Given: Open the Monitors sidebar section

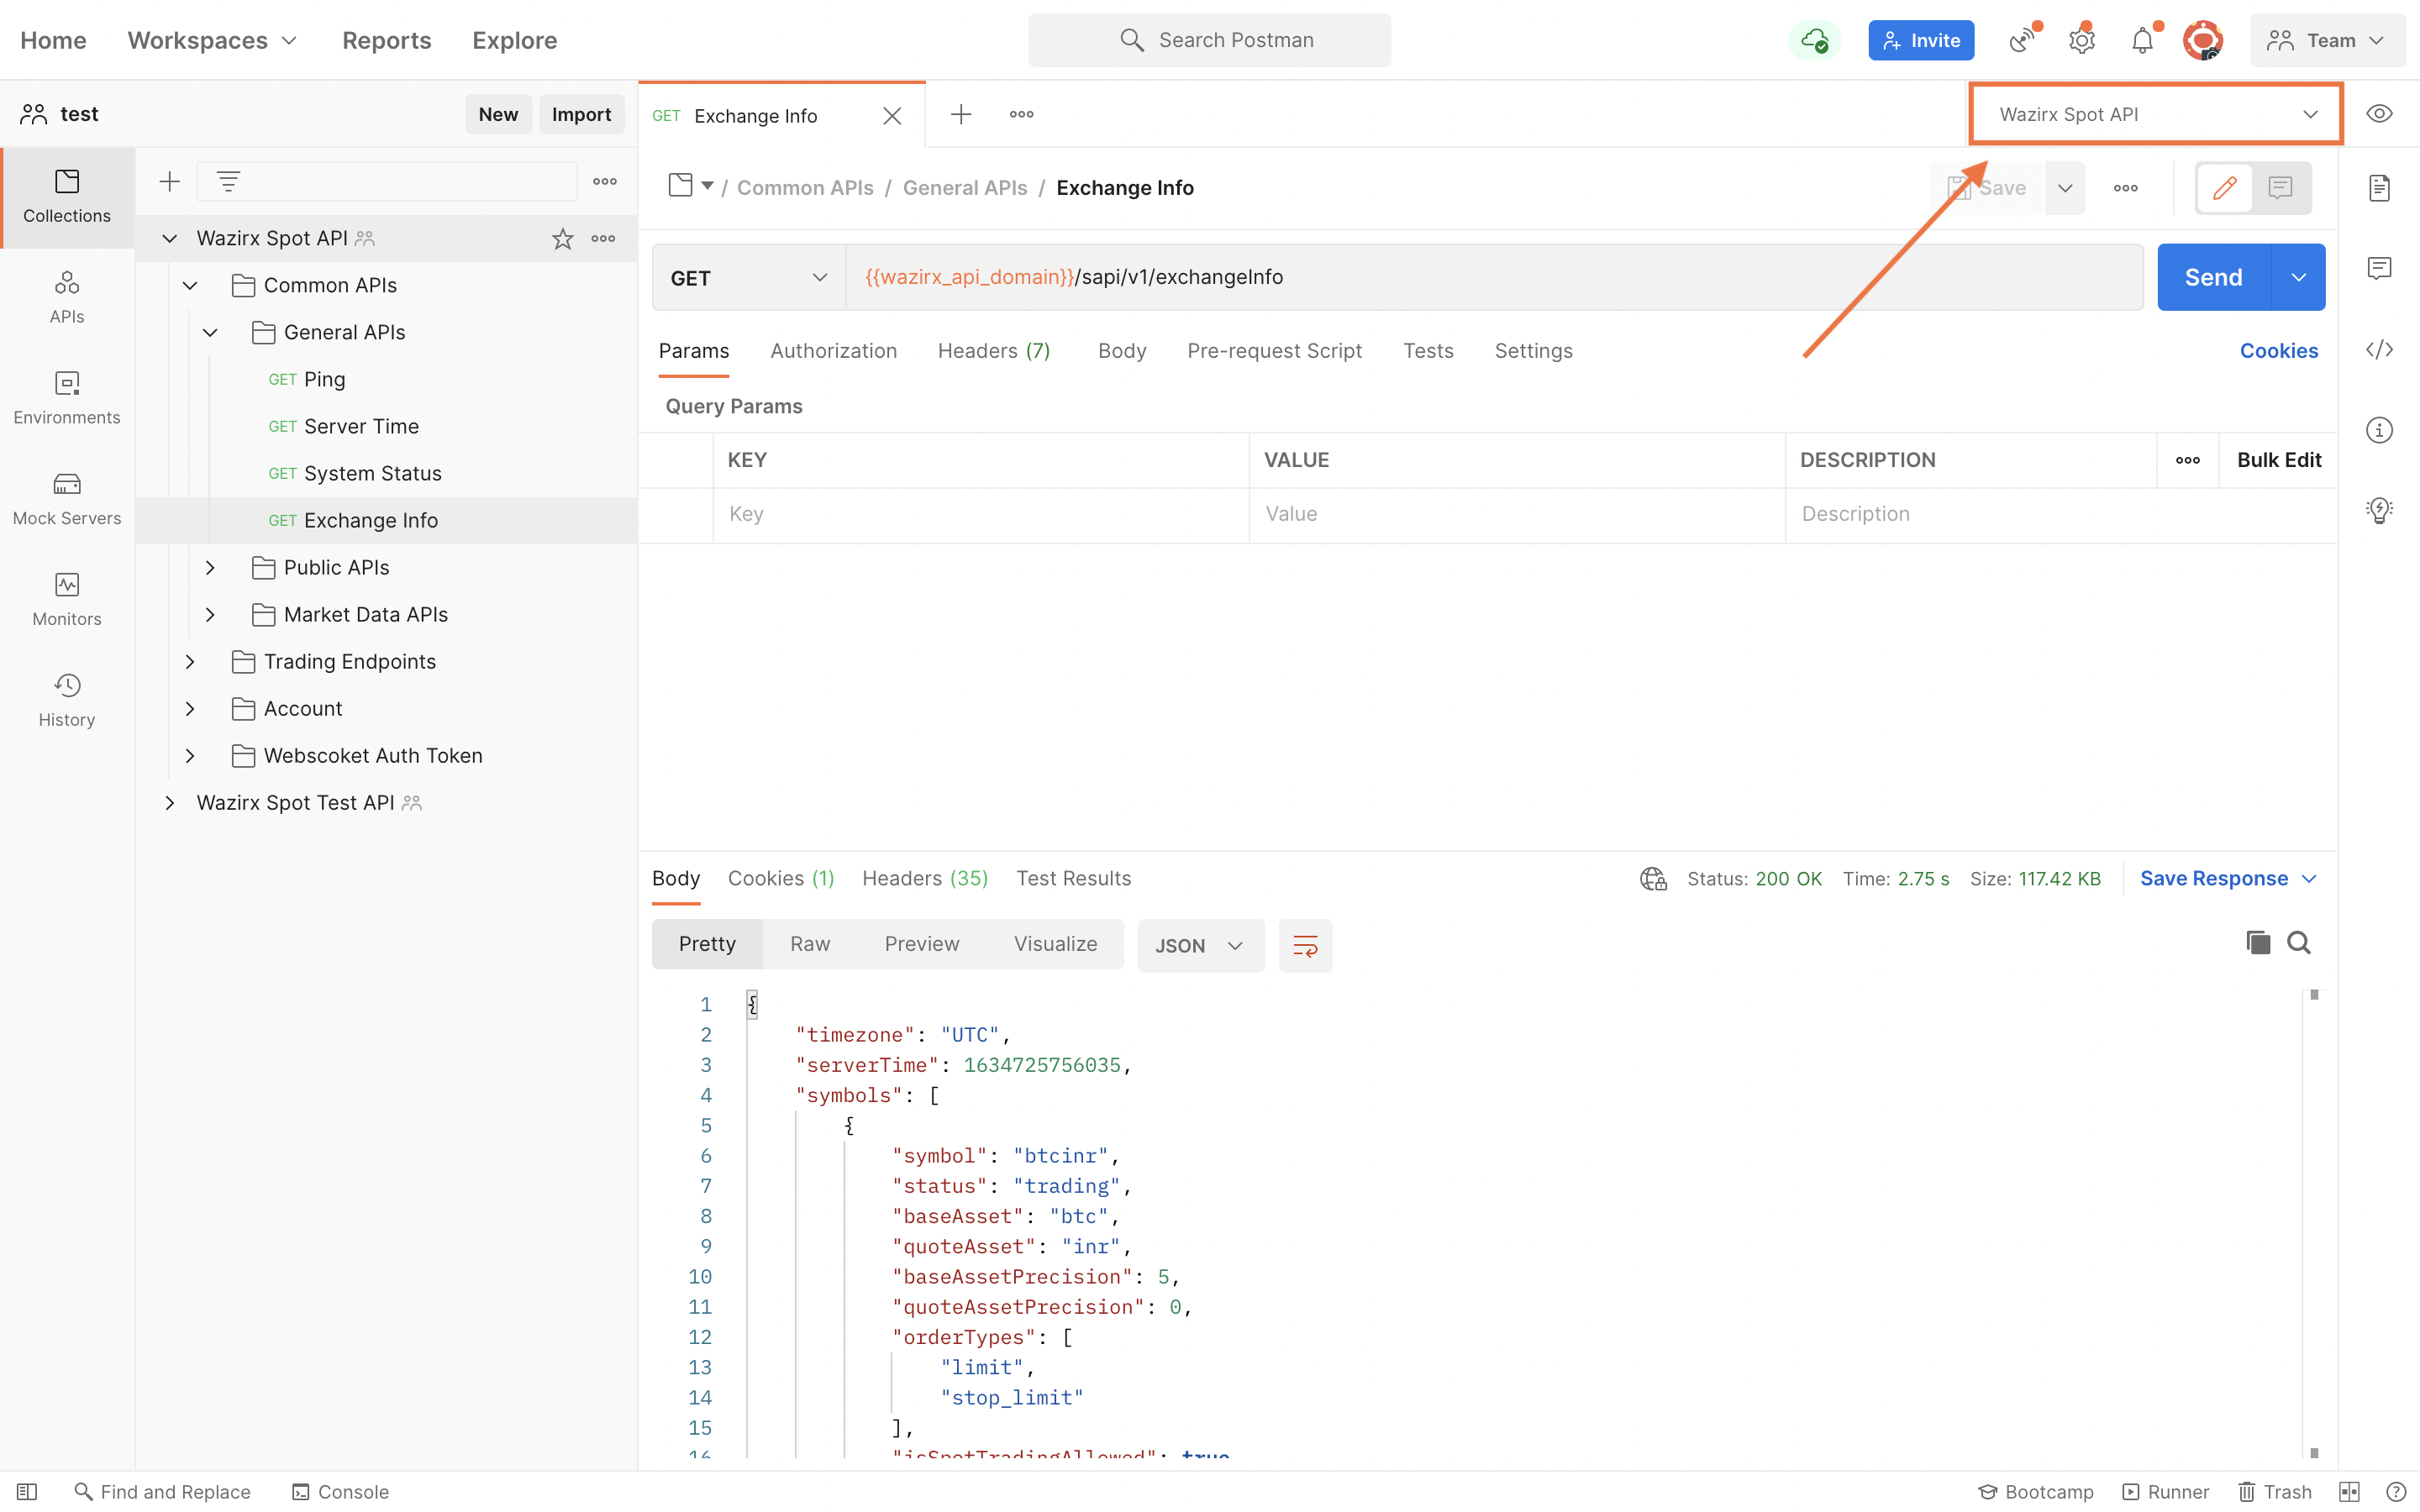Looking at the screenshot, I should pos(66,599).
